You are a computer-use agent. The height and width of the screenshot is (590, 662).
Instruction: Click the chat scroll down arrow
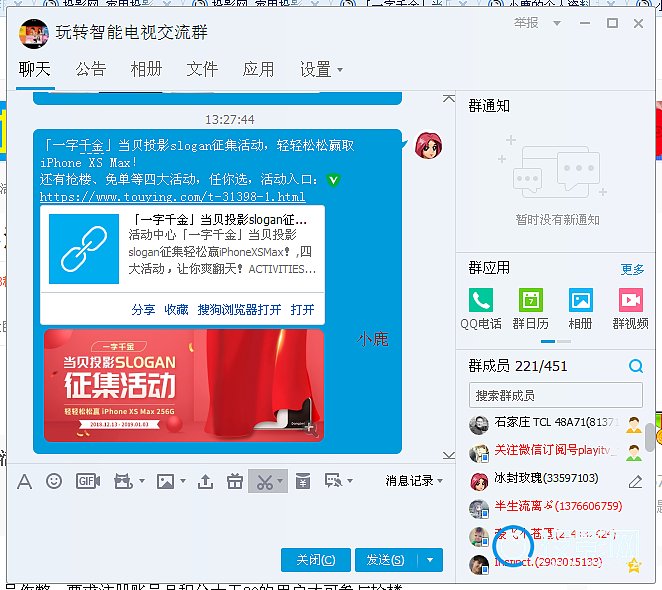coord(449,455)
